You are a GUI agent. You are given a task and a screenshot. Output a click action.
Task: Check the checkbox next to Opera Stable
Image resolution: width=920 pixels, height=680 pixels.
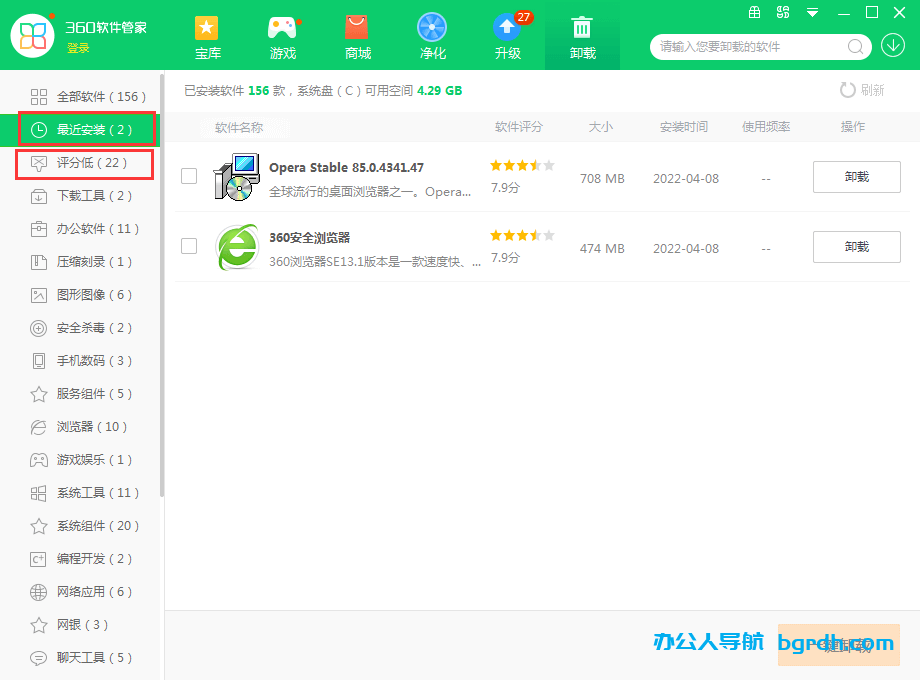pyautogui.click(x=188, y=176)
